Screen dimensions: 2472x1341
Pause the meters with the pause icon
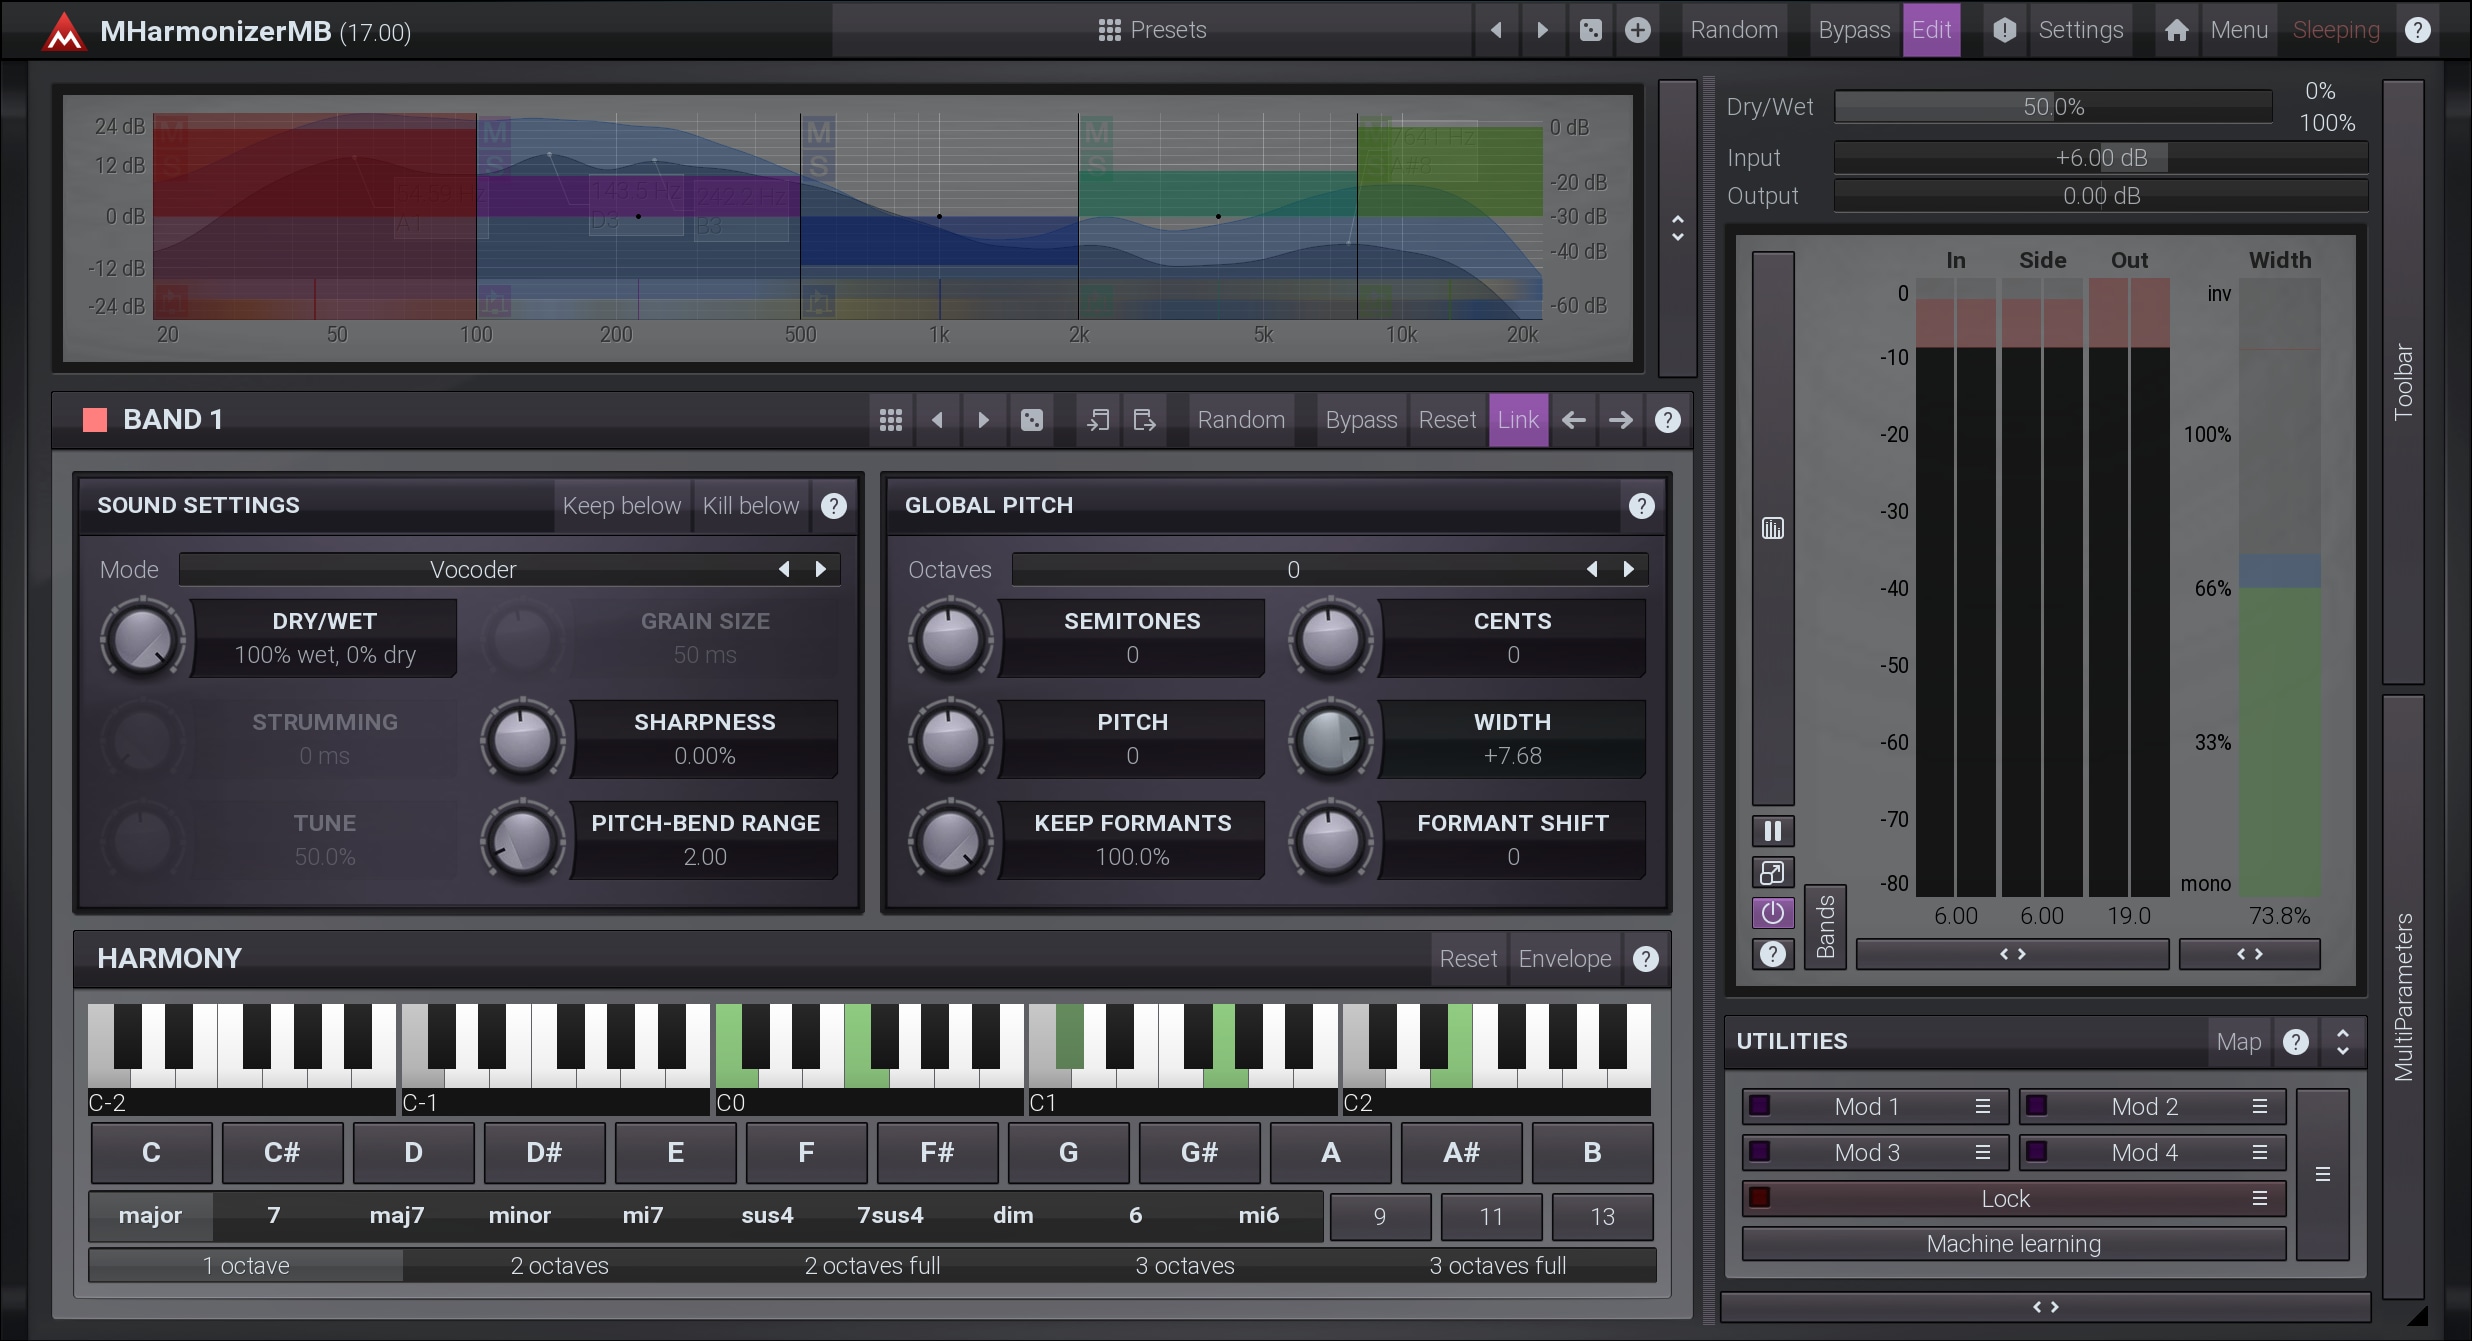coord(1772,831)
